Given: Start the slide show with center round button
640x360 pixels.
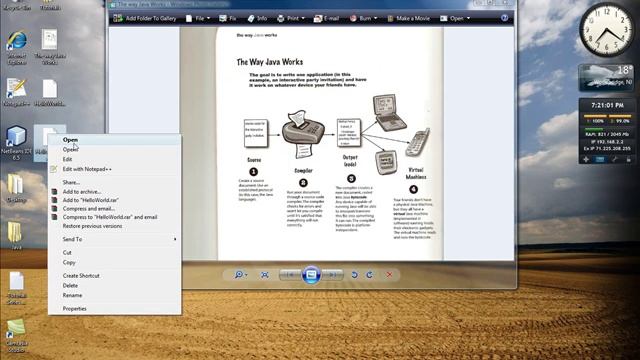Looking at the screenshot, I should coord(311,275).
